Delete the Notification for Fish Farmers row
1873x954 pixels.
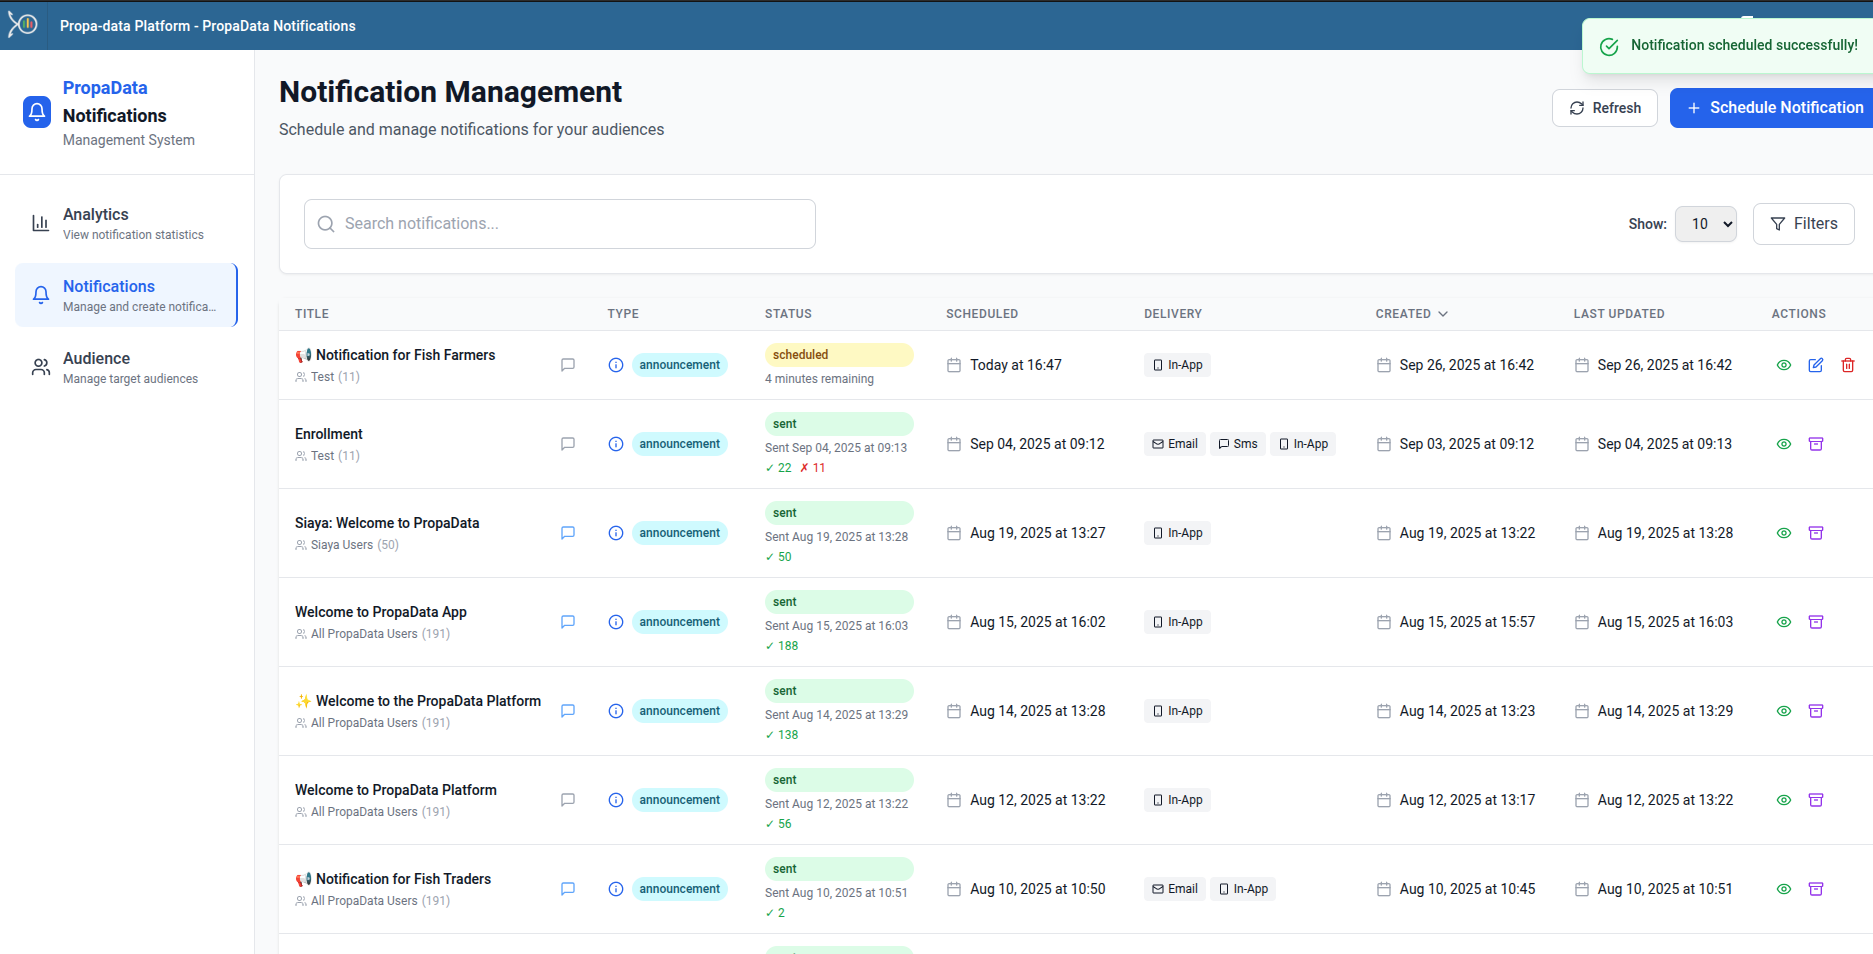1847,365
